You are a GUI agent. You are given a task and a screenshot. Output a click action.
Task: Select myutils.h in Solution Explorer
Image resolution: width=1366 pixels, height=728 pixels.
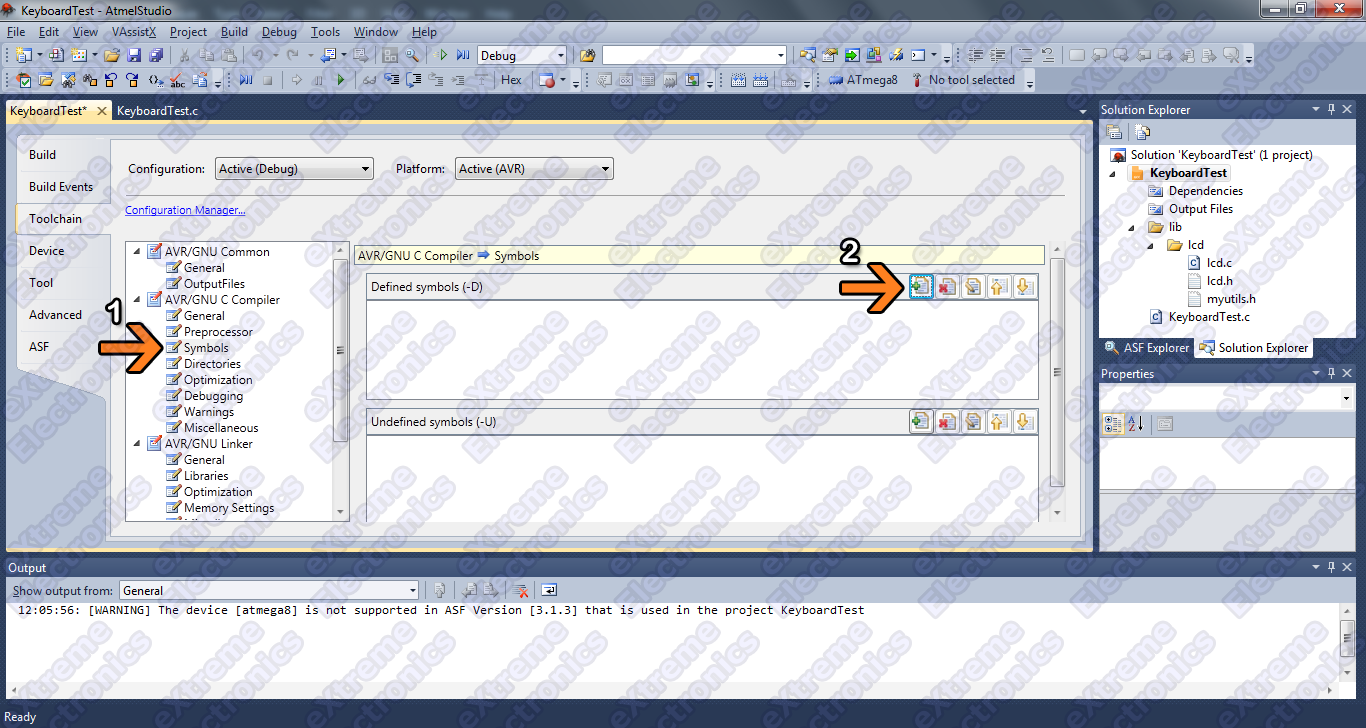1231,299
